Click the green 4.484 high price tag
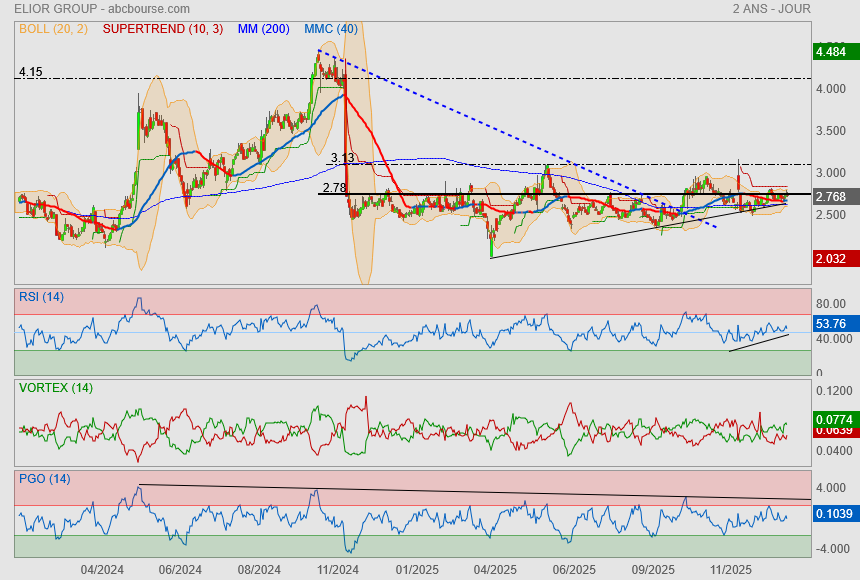 [x=831, y=52]
